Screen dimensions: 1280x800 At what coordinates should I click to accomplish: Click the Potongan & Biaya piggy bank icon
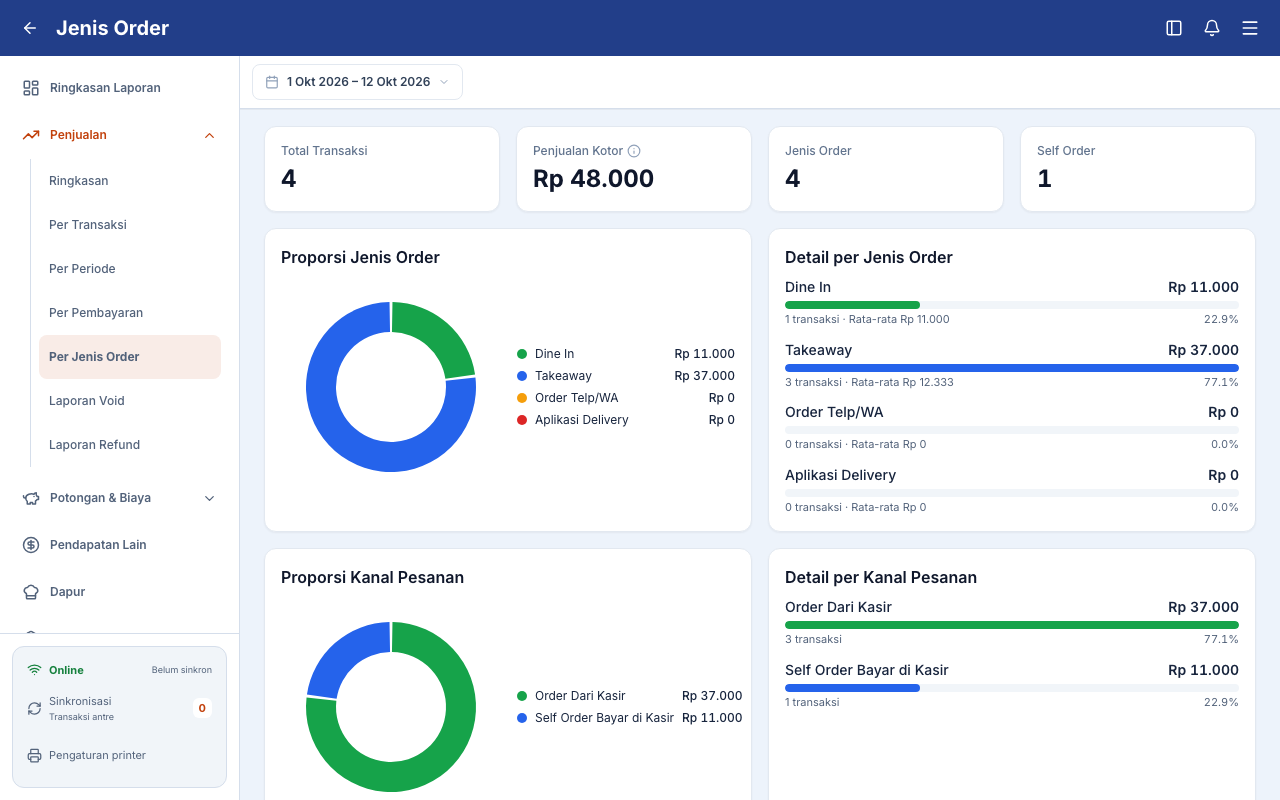coord(31,498)
